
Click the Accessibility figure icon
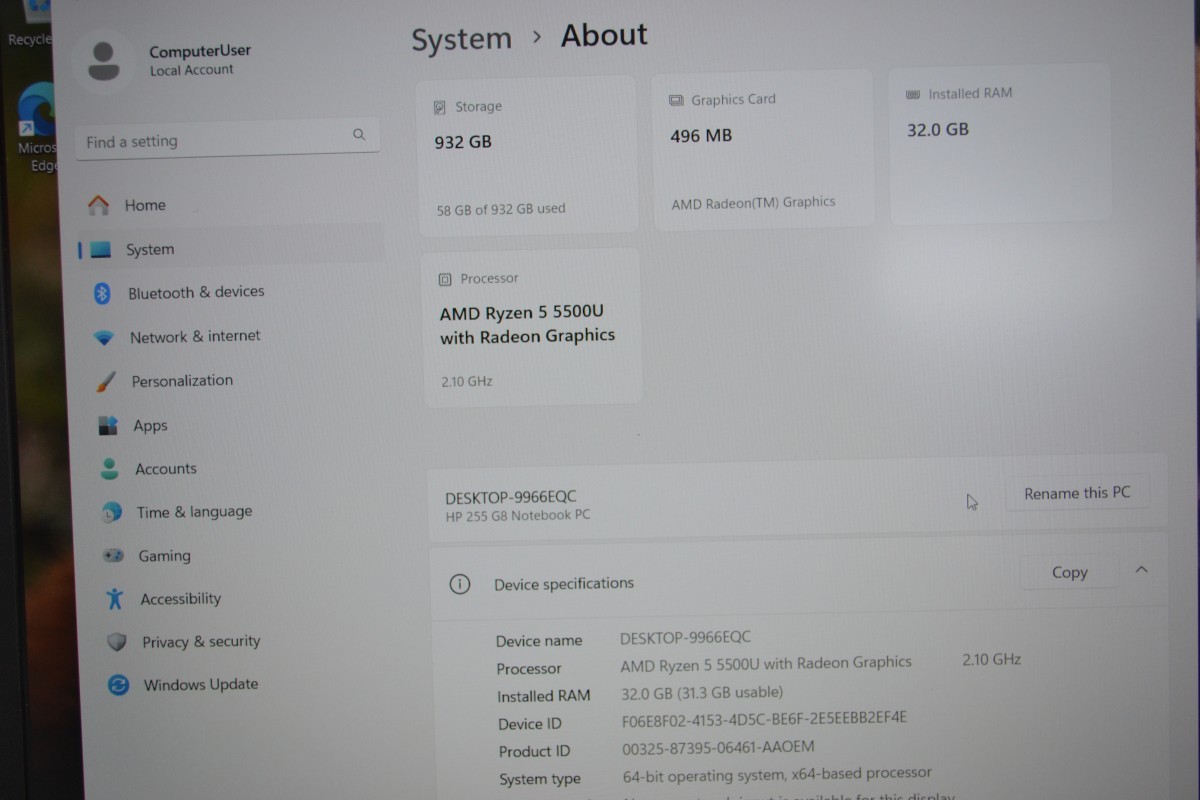[x=115, y=598]
